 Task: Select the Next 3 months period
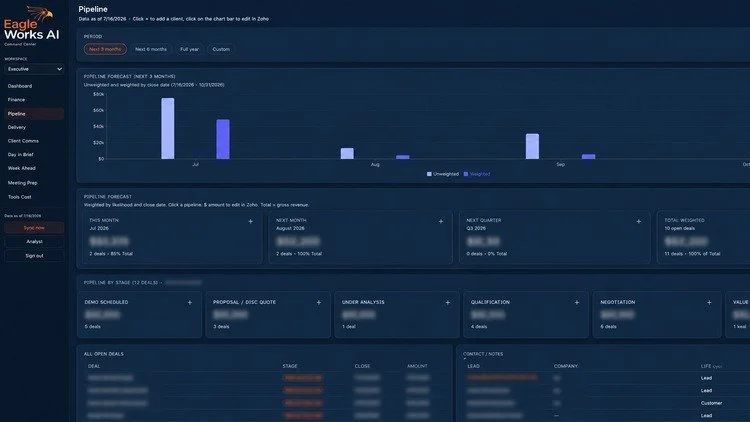pos(105,49)
